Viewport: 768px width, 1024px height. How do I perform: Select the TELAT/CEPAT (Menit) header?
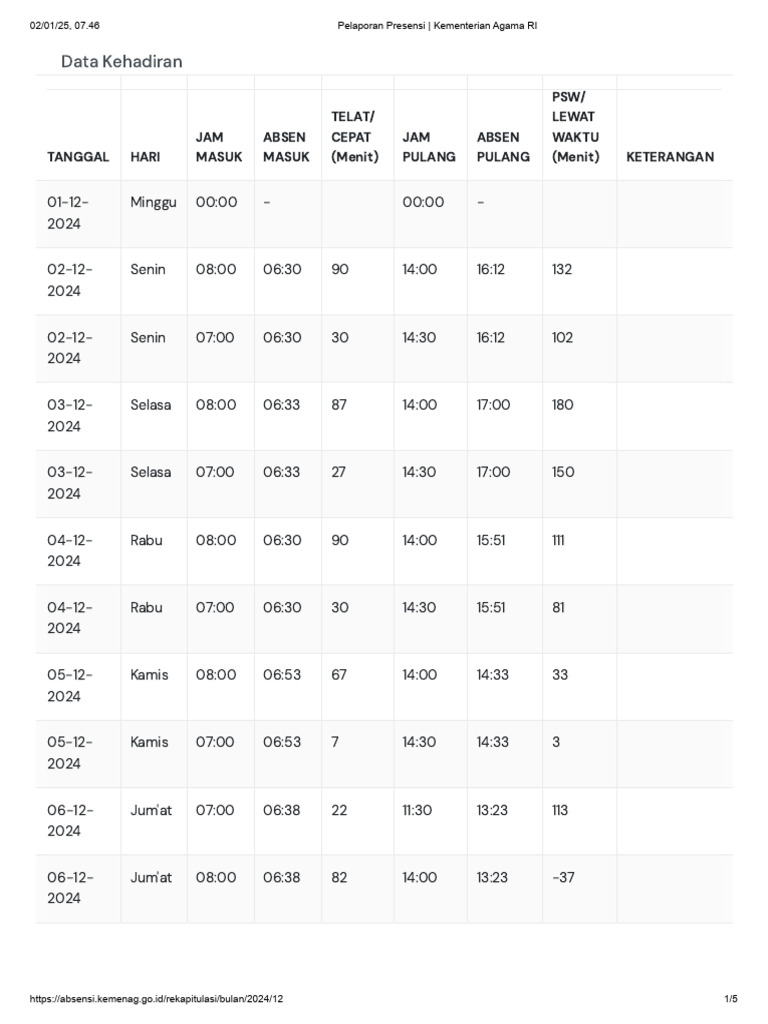(x=355, y=137)
